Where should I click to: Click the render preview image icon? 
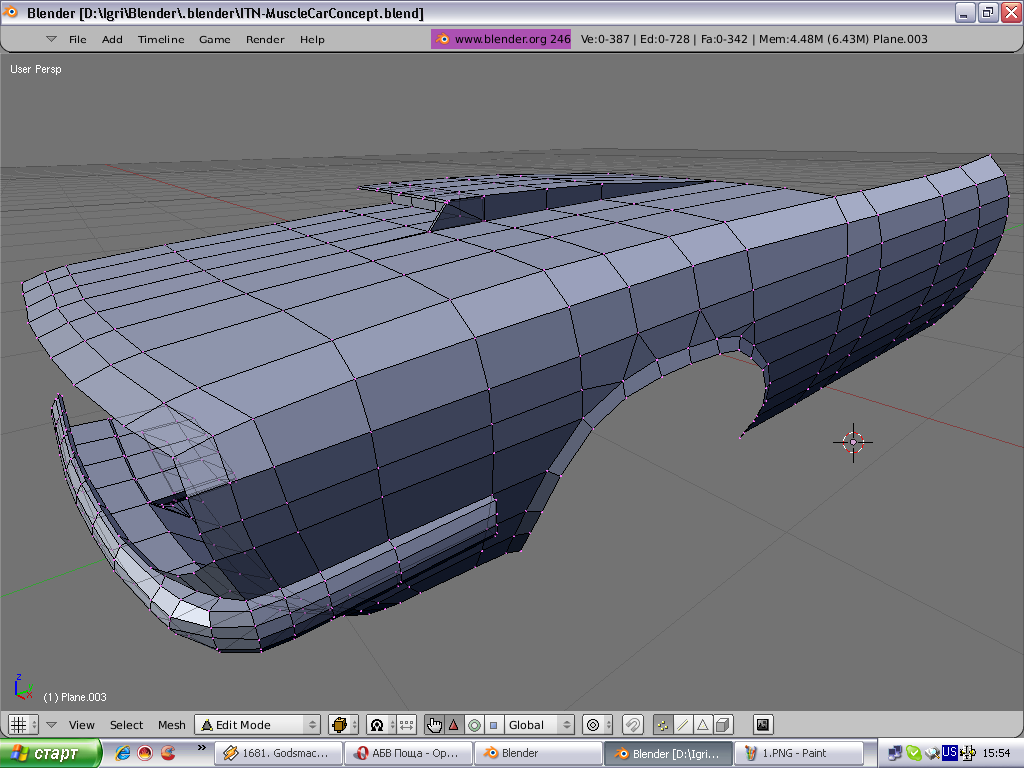point(763,725)
